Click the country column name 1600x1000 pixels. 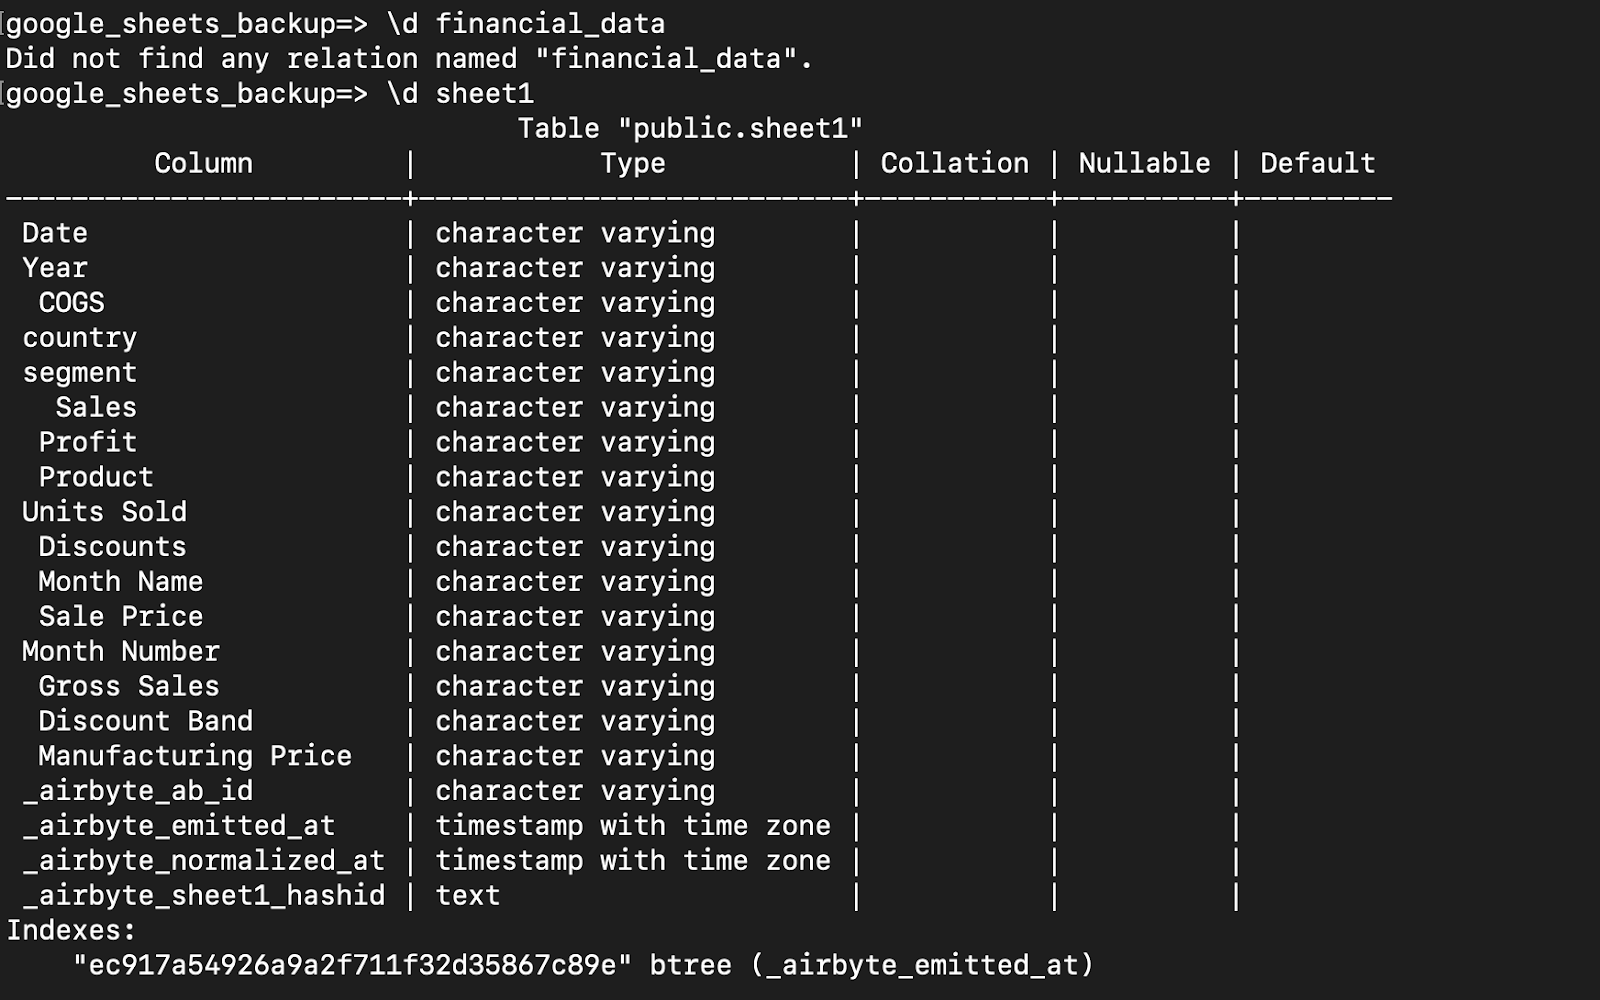[x=80, y=338]
